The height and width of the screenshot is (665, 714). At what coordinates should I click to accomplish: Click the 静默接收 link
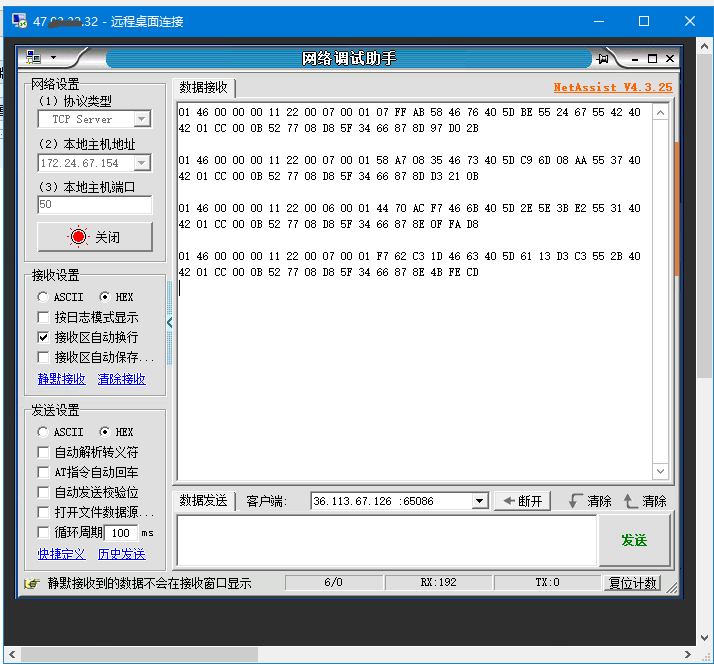click(x=61, y=379)
